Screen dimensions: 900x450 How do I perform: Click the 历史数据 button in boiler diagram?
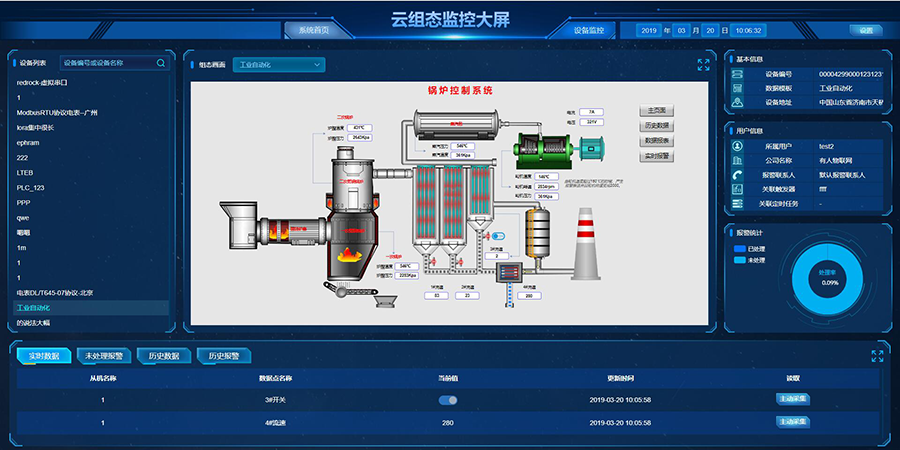657,125
